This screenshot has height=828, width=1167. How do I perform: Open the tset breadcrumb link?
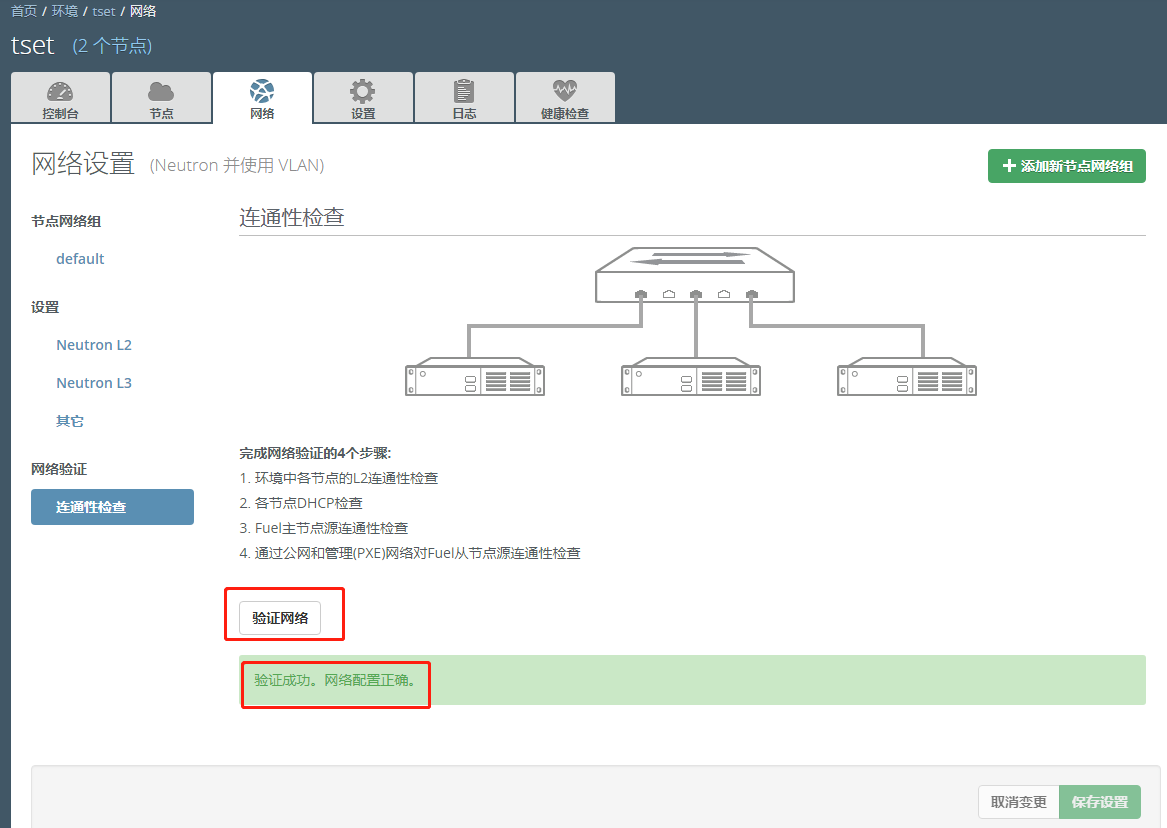(103, 11)
